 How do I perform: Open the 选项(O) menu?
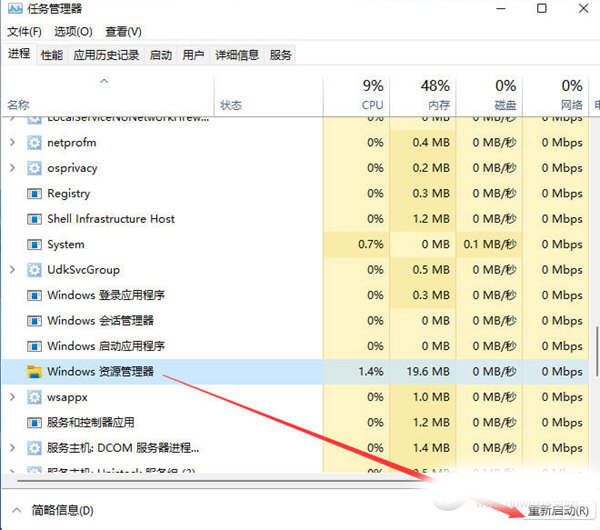click(x=73, y=31)
